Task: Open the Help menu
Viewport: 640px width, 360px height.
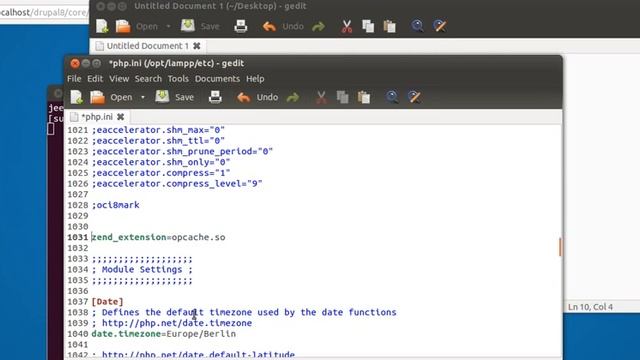Action: click(x=255, y=79)
